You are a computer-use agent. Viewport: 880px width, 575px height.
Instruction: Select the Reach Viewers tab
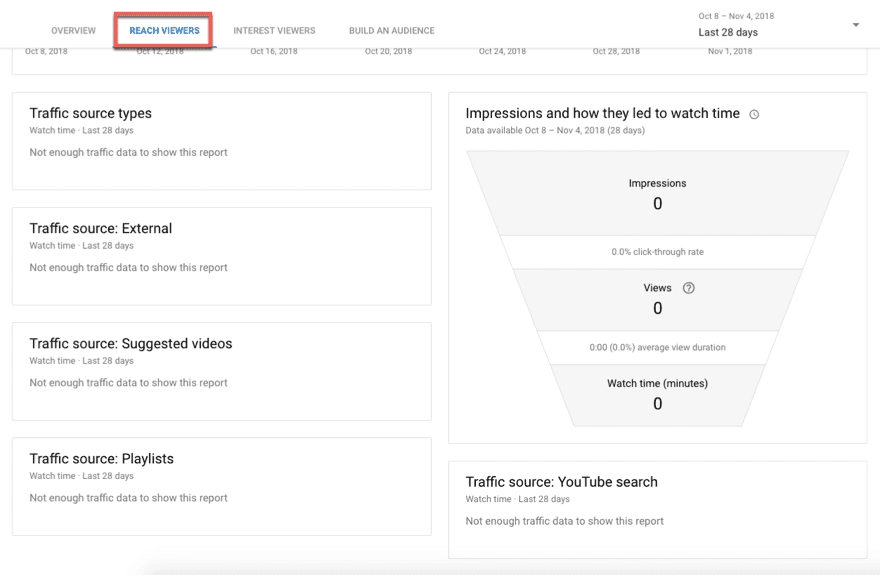164,30
